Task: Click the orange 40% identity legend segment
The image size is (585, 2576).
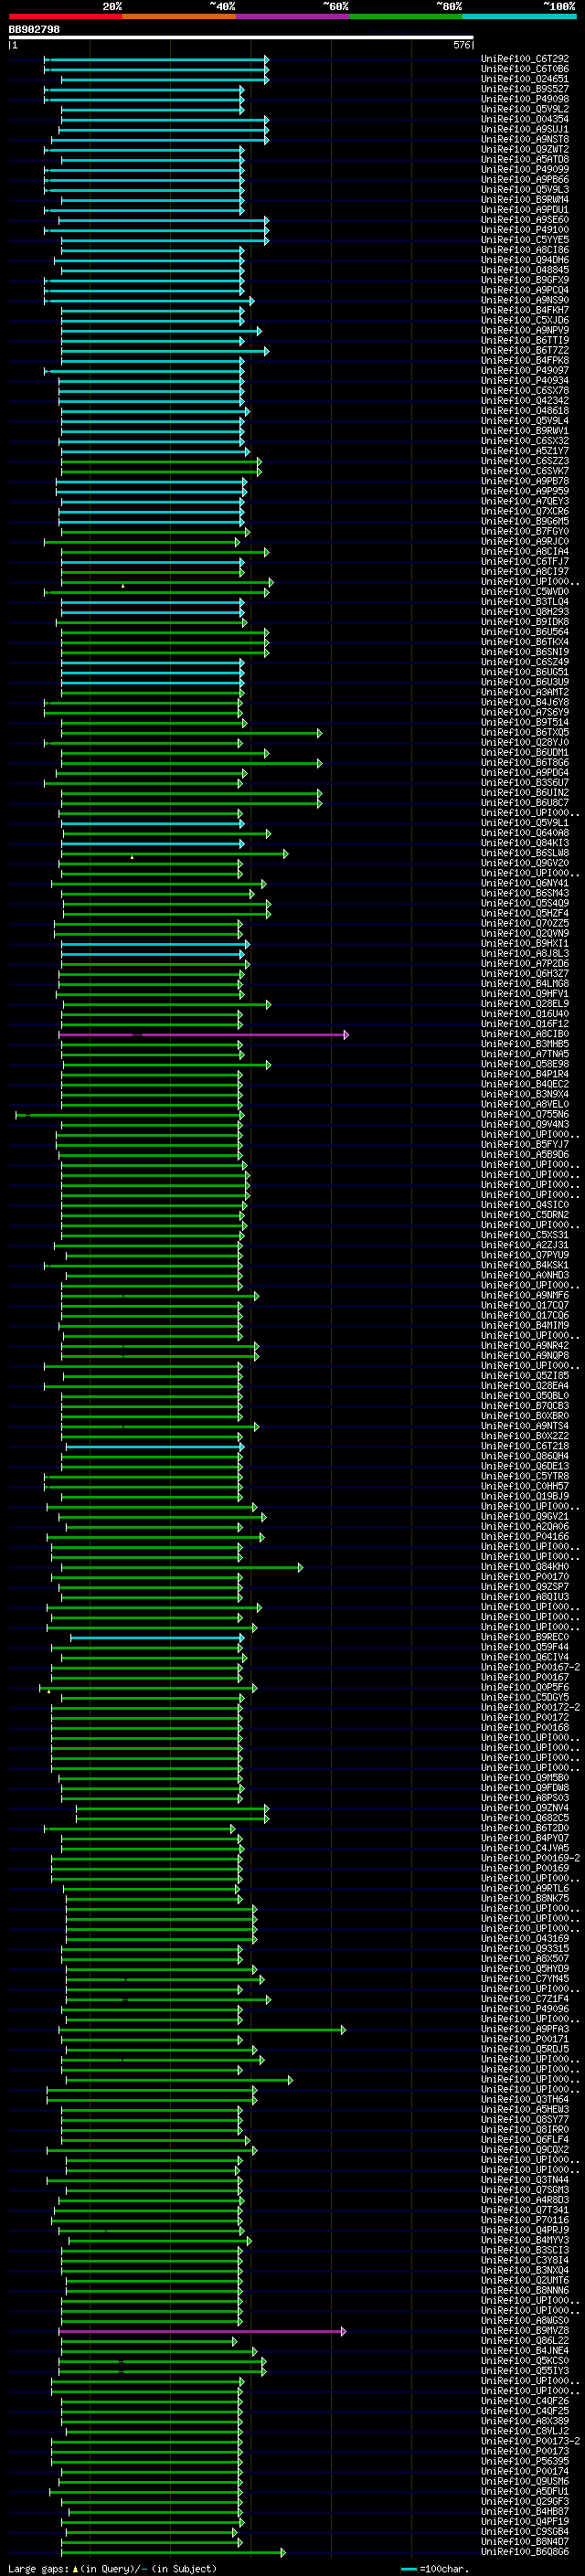Action: [179, 16]
